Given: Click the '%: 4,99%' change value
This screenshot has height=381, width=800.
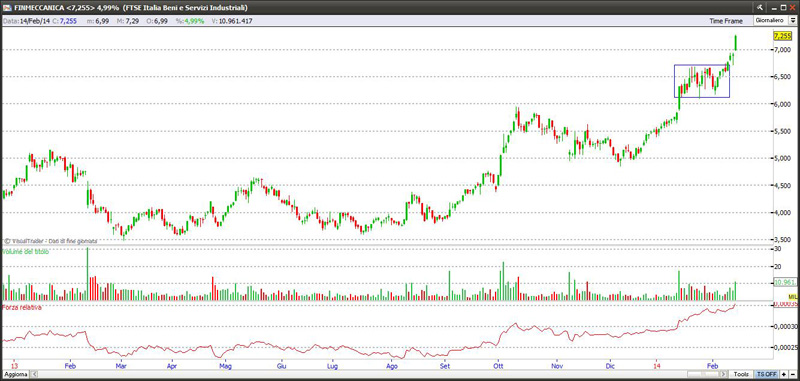Looking at the screenshot, I should click(190, 21).
